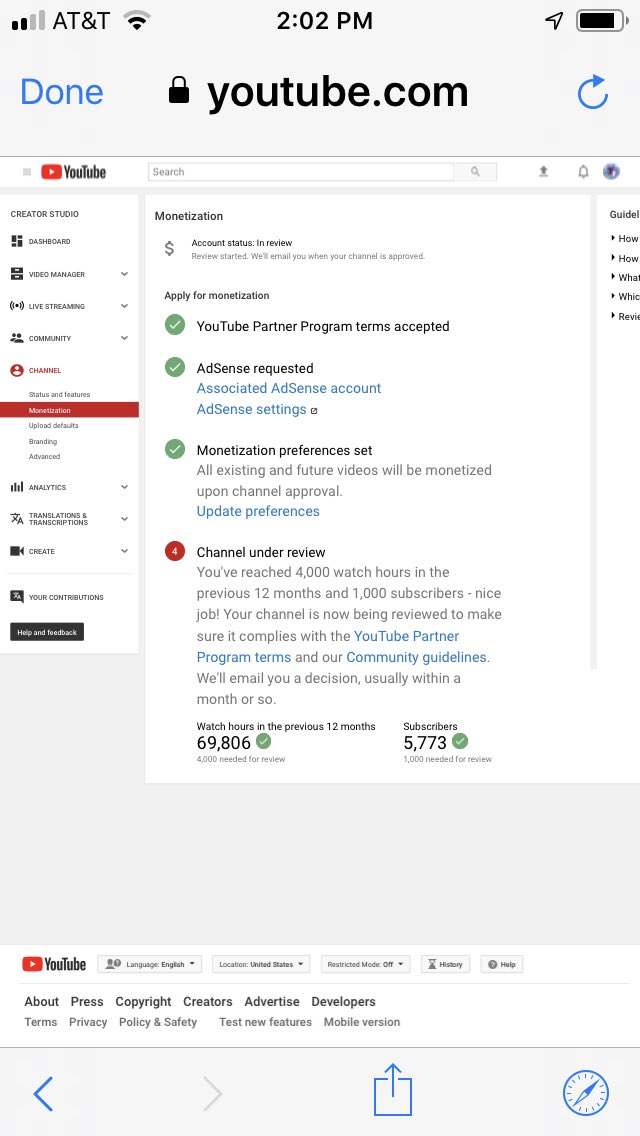This screenshot has height=1136, width=640.
Task: Expand Analytics chevron
Action: (x=125, y=488)
